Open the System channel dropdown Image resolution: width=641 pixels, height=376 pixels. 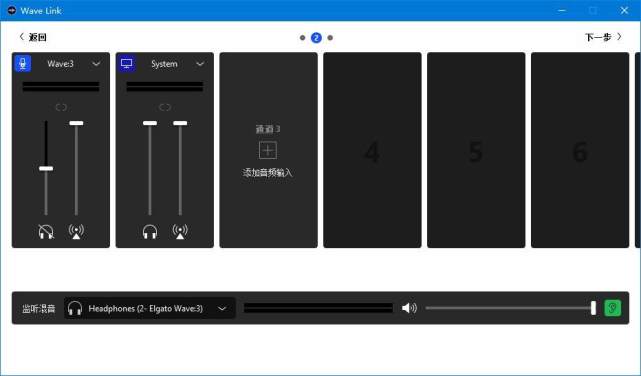pos(200,64)
